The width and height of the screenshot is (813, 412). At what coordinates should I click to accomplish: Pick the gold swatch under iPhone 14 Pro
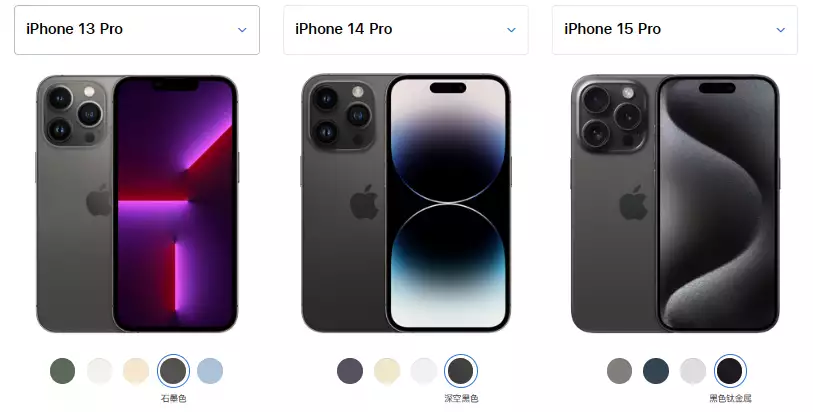point(387,371)
